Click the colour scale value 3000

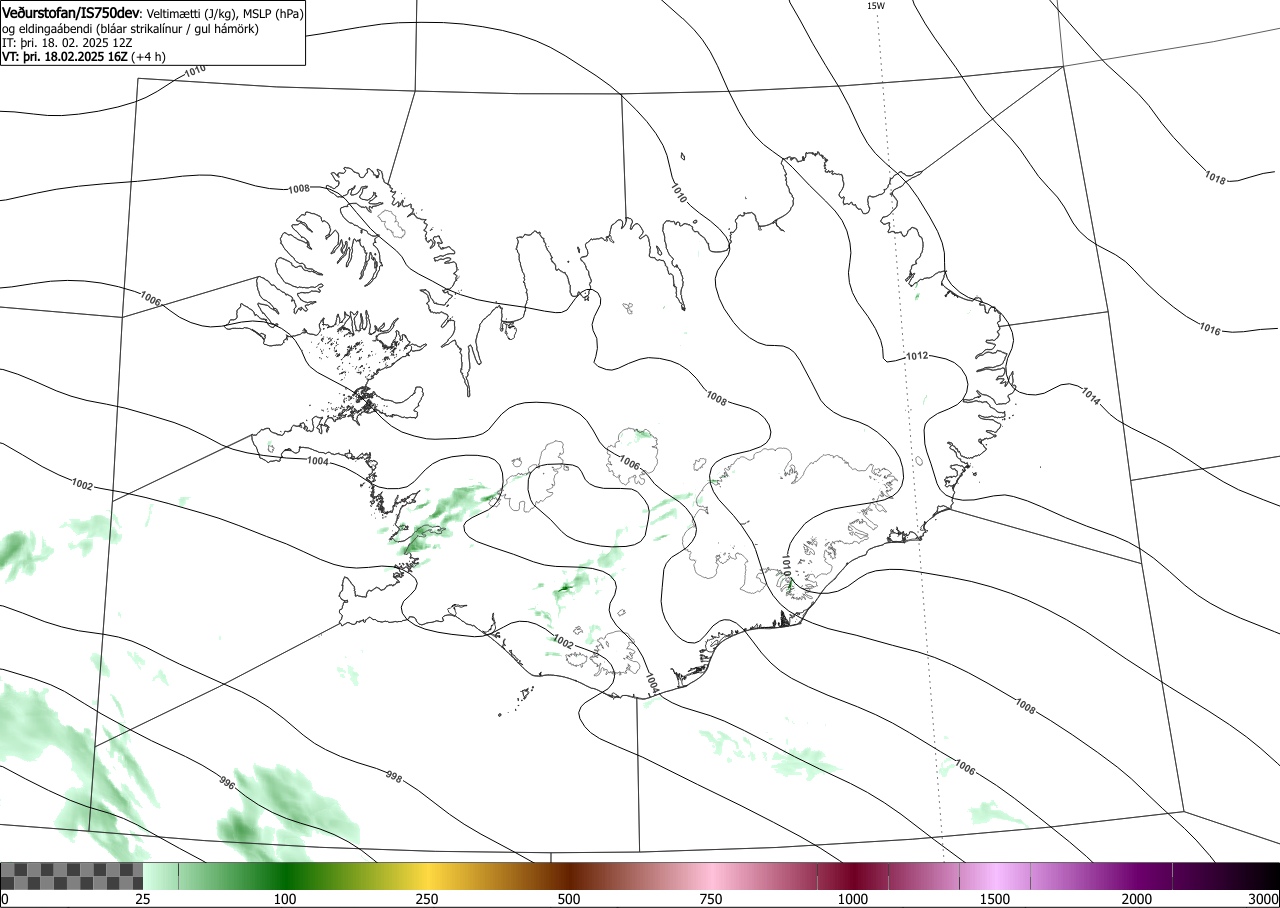click(1264, 899)
